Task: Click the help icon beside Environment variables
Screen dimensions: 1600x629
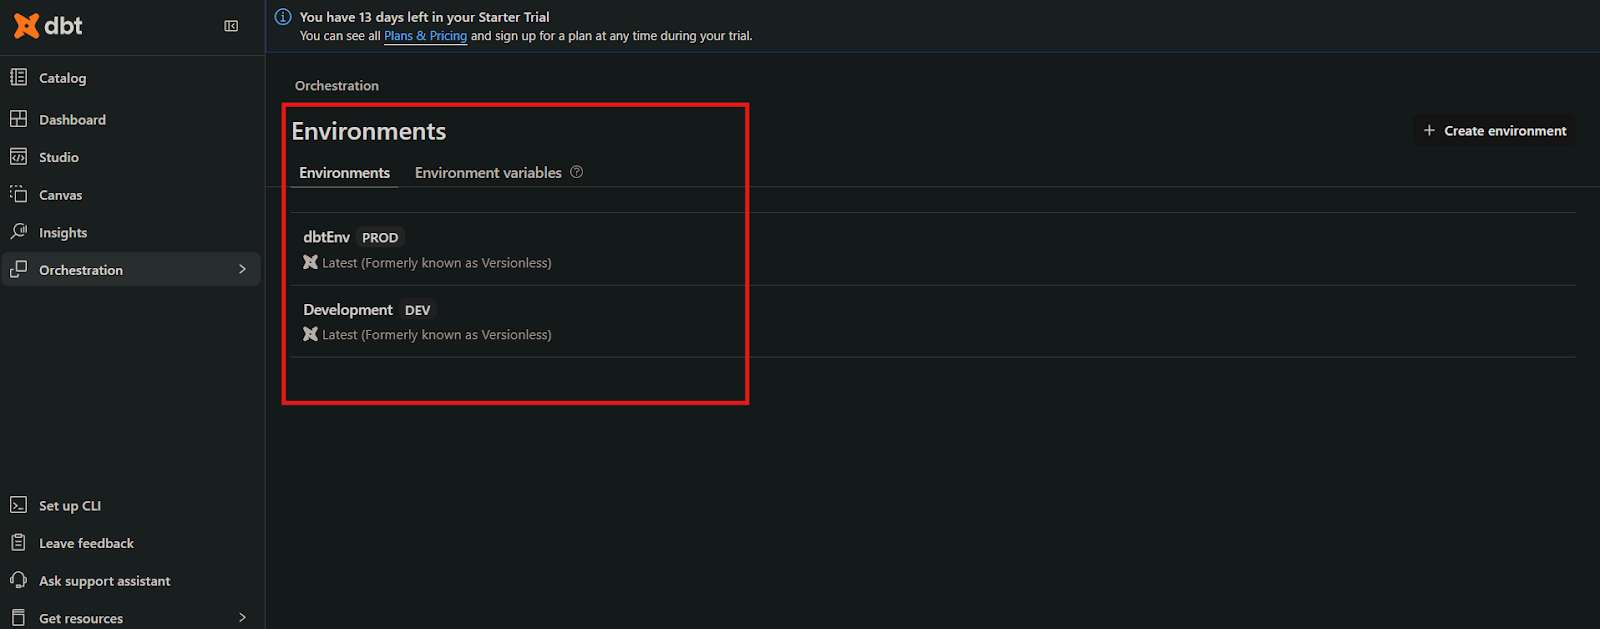Action: tap(577, 172)
